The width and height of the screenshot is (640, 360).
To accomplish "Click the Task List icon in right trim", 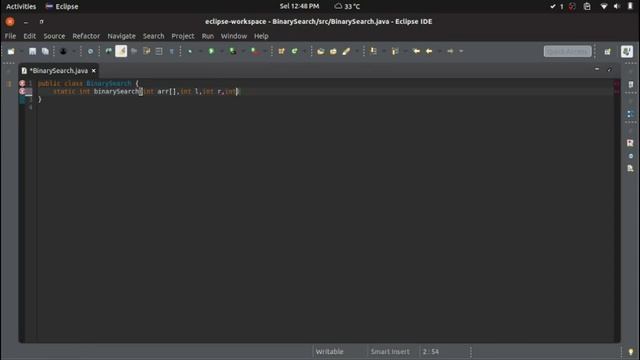I will coord(630,84).
